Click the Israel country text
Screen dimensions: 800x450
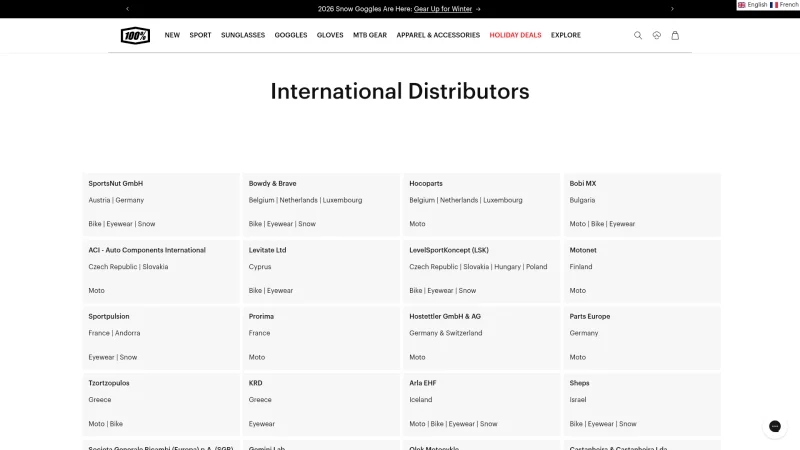click(578, 399)
